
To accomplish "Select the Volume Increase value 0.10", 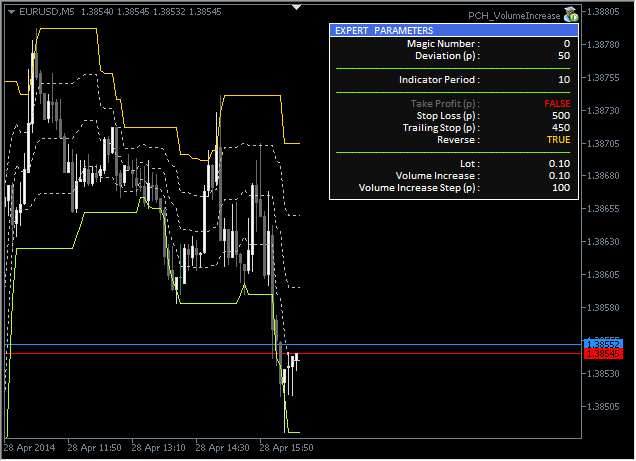I will point(559,176).
